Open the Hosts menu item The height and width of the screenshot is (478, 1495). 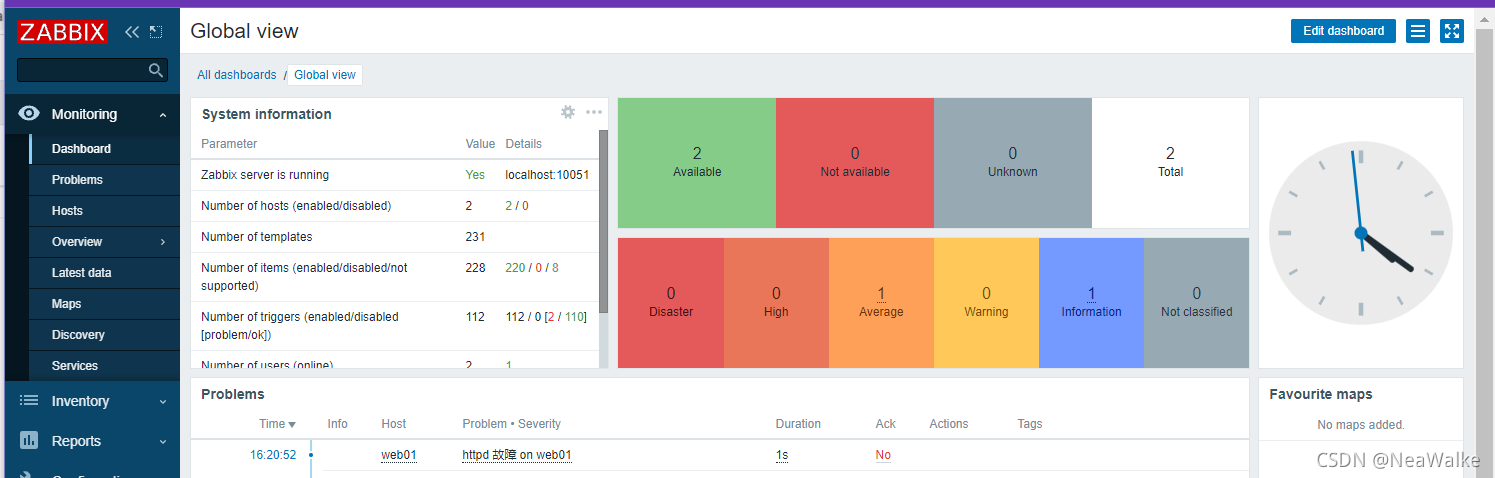(x=105, y=211)
